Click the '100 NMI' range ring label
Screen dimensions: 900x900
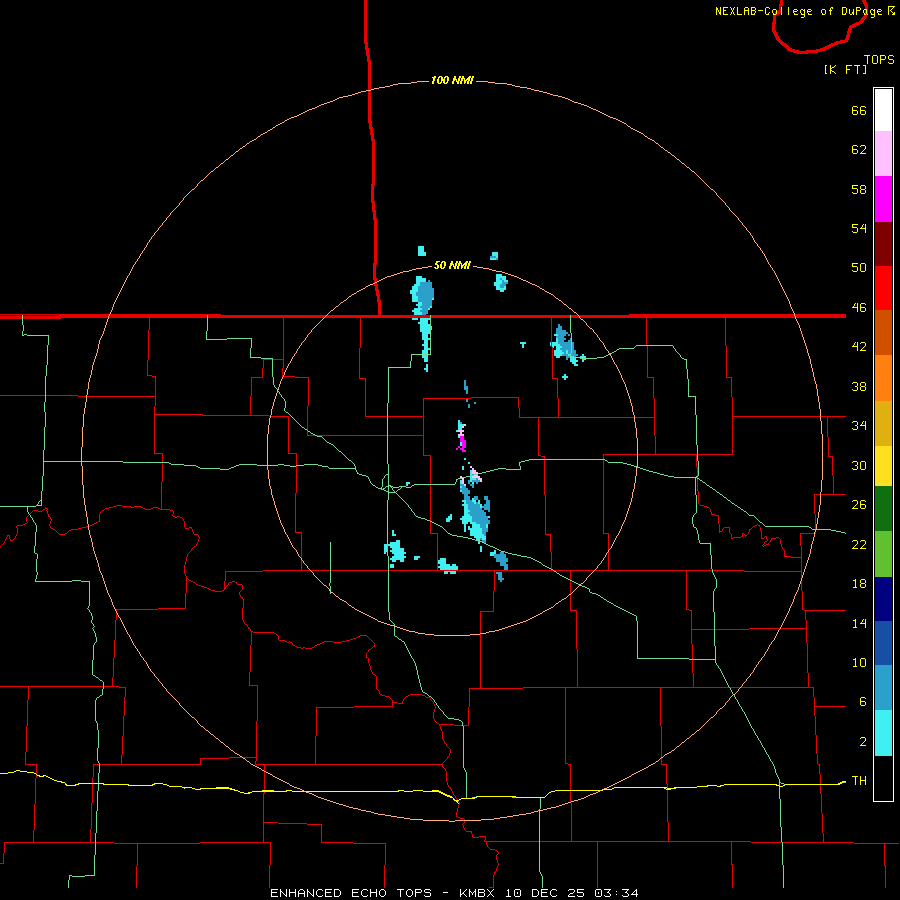(452, 80)
